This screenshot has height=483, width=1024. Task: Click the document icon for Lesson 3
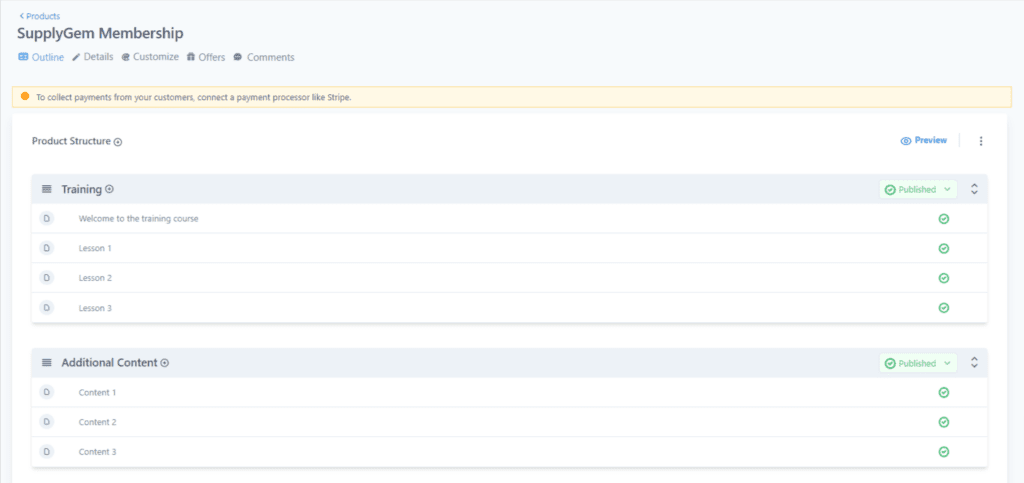(x=46, y=307)
